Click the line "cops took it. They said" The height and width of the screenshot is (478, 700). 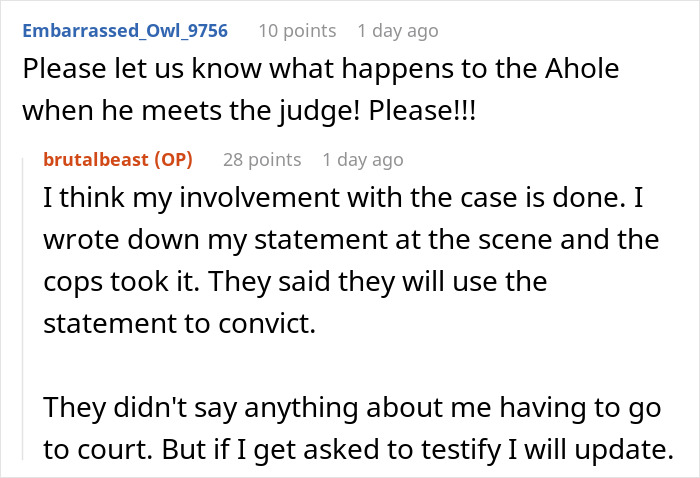click(295, 282)
